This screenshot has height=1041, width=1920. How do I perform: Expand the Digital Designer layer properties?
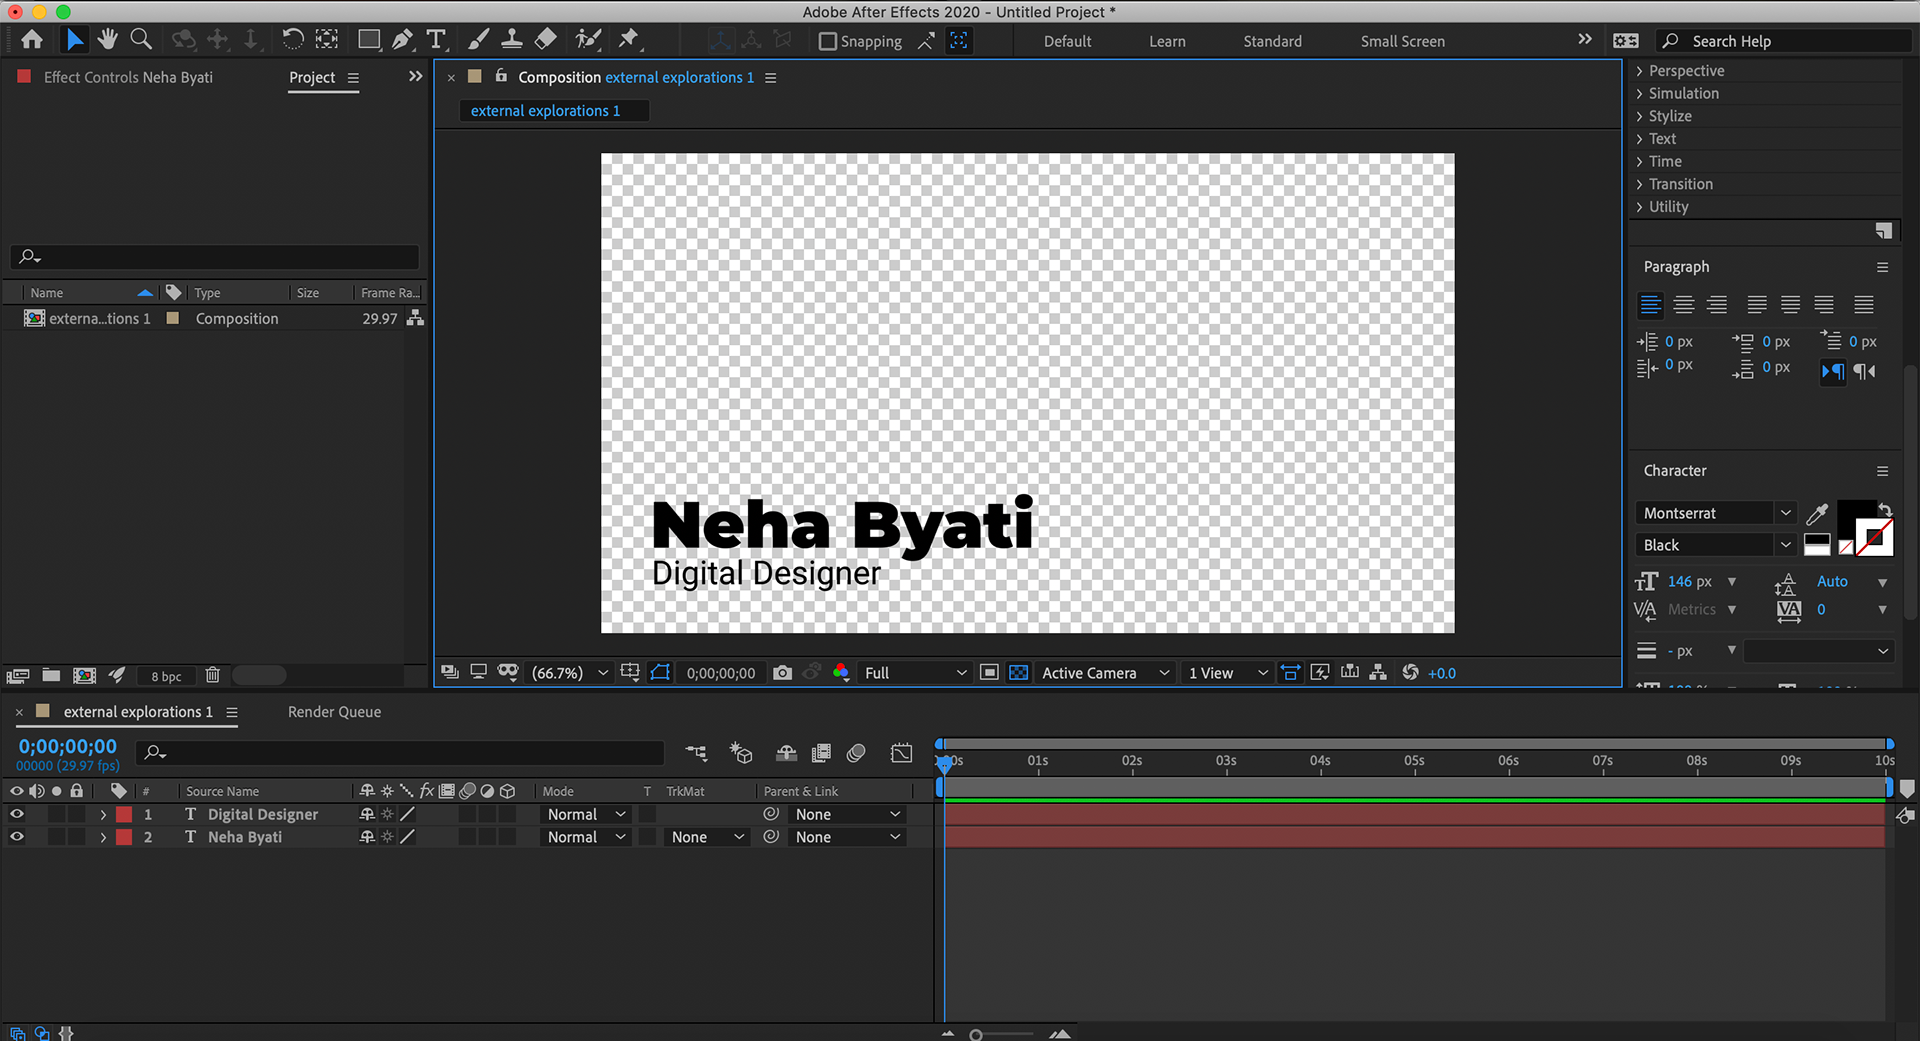[x=103, y=814]
